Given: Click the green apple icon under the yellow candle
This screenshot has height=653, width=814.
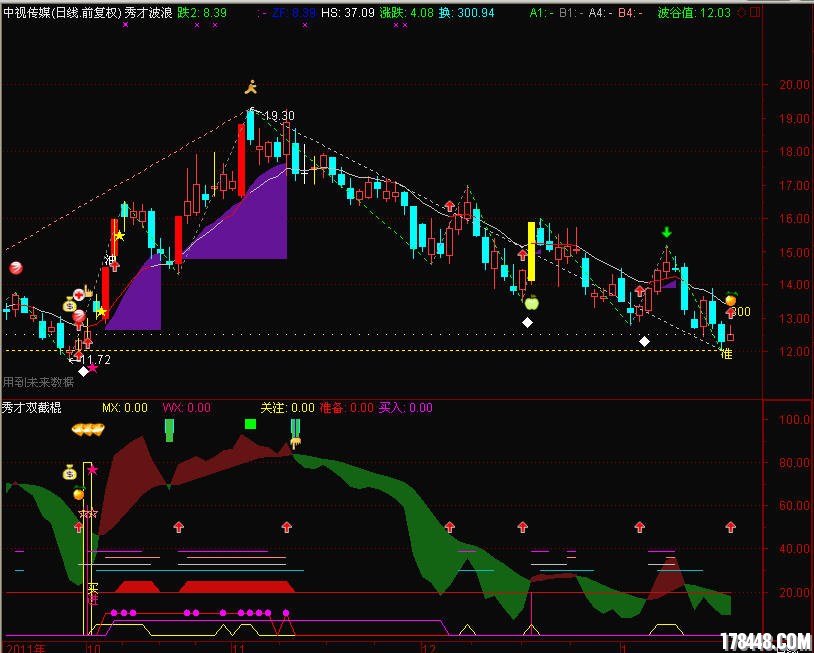Looking at the screenshot, I should 531,302.
